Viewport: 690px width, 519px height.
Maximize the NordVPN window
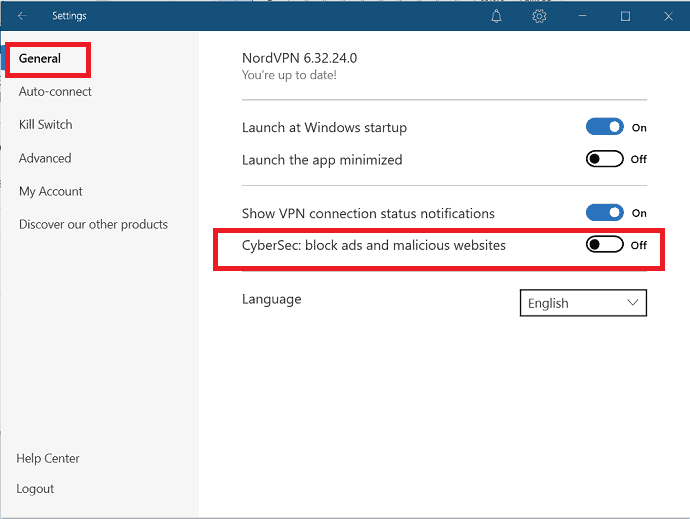pos(625,16)
